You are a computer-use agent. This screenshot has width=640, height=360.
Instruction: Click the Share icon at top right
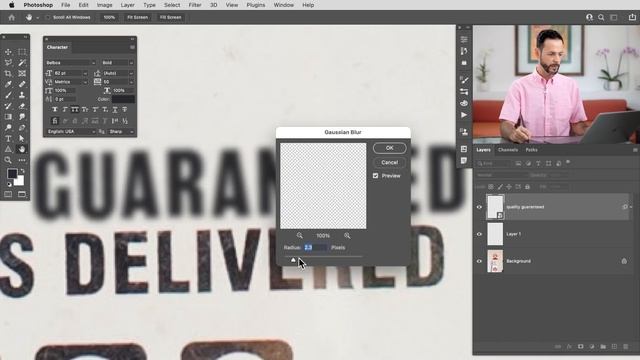pyautogui.click(x=632, y=18)
